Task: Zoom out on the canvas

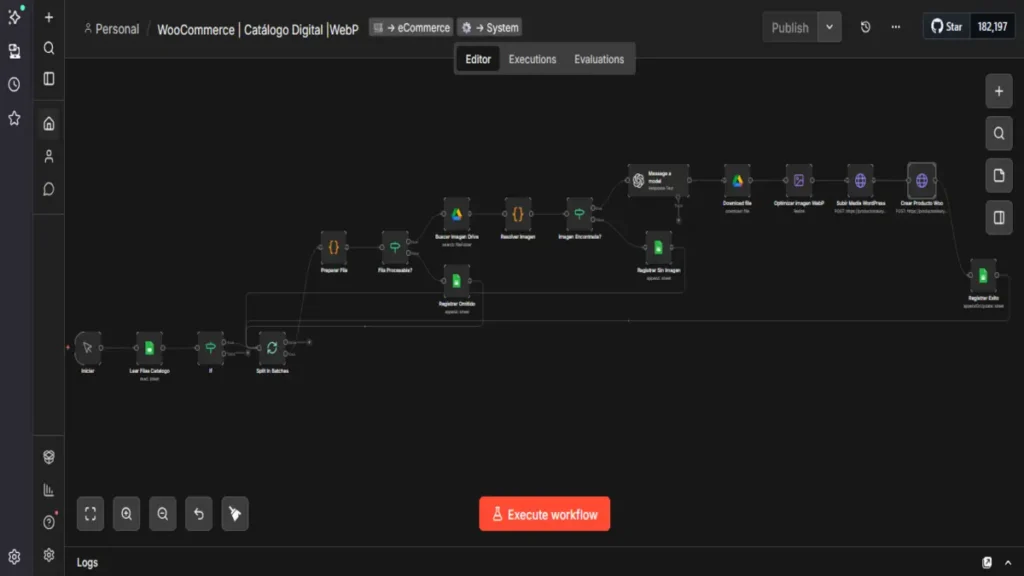Action: [x=162, y=513]
